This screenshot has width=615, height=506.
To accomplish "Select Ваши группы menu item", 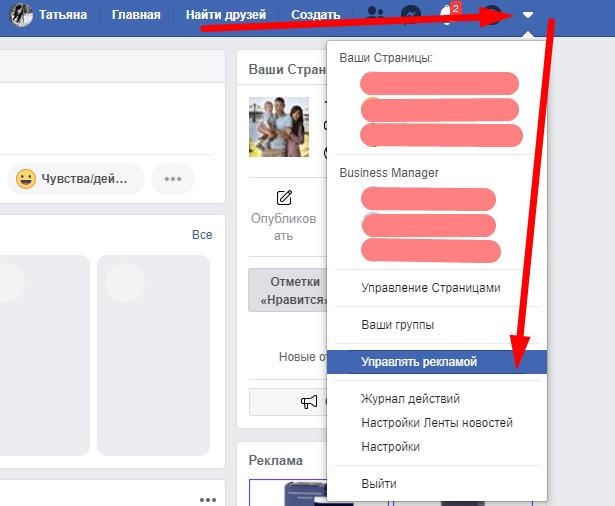I will 397,325.
